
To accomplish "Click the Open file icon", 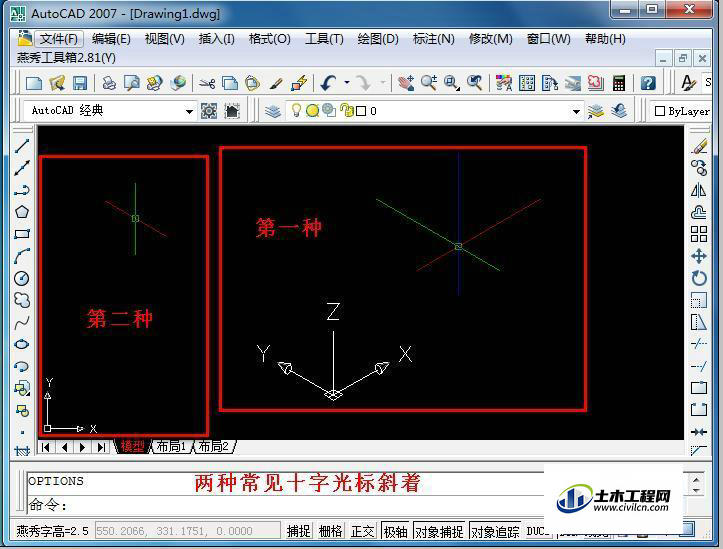I will tap(57, 83).
